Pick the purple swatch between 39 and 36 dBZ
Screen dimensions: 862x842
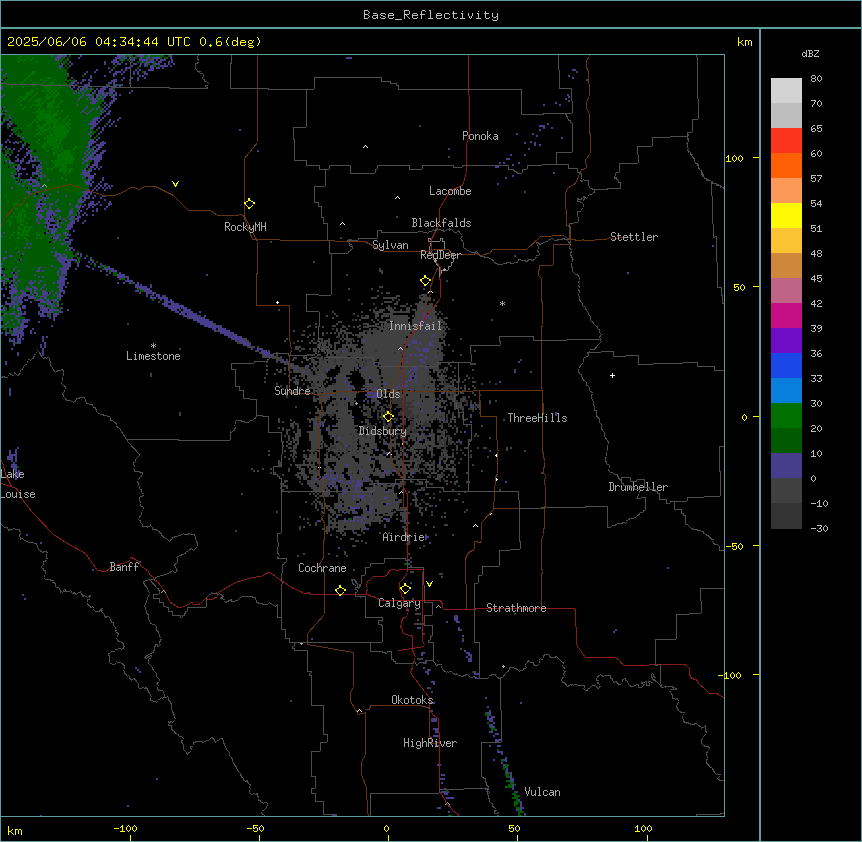click(x=786, y=341)
